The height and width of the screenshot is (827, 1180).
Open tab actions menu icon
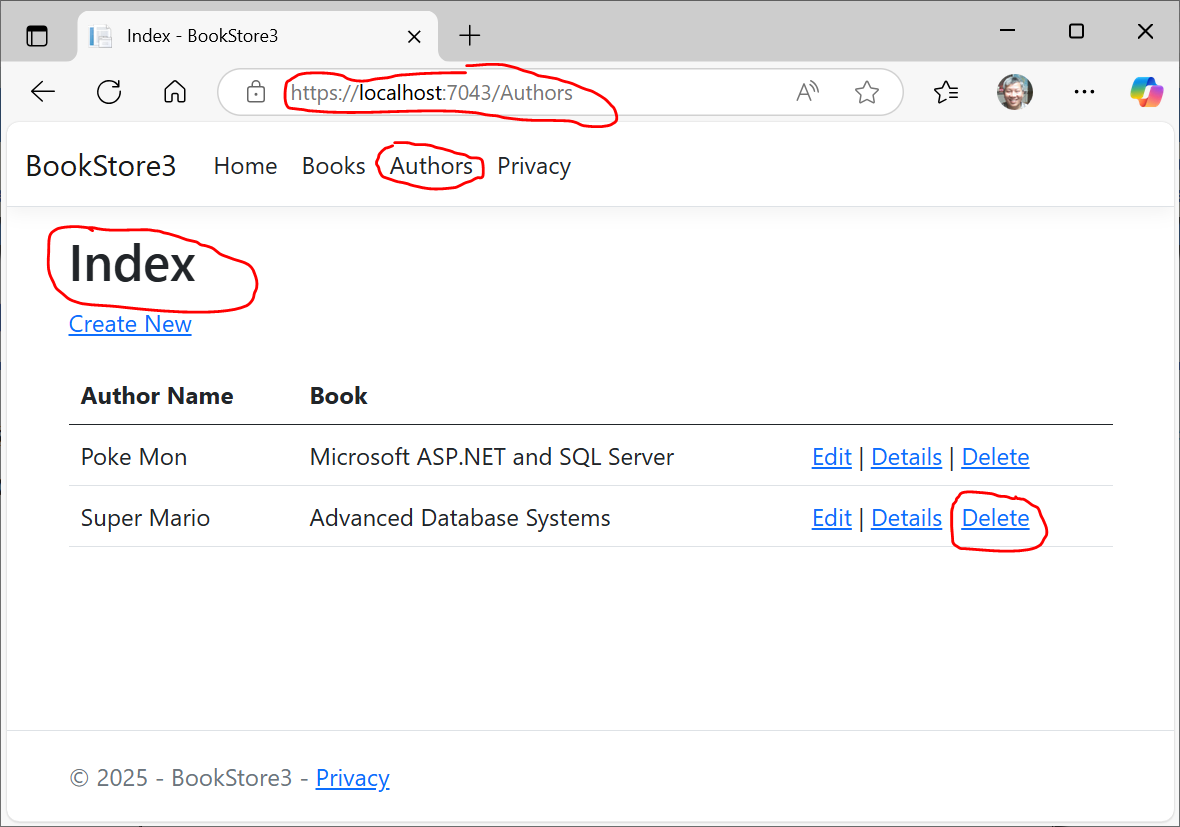[x=37, y=35]
